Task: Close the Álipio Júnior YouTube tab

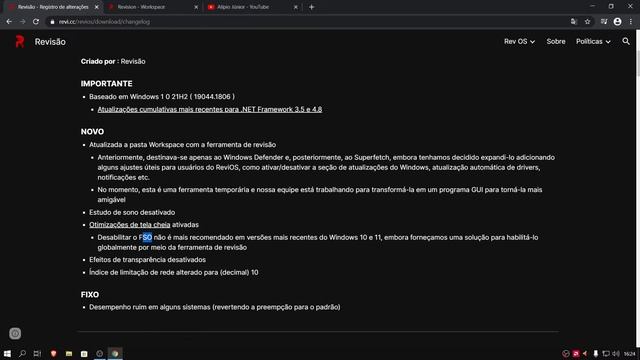Action: tap(296, 7)
